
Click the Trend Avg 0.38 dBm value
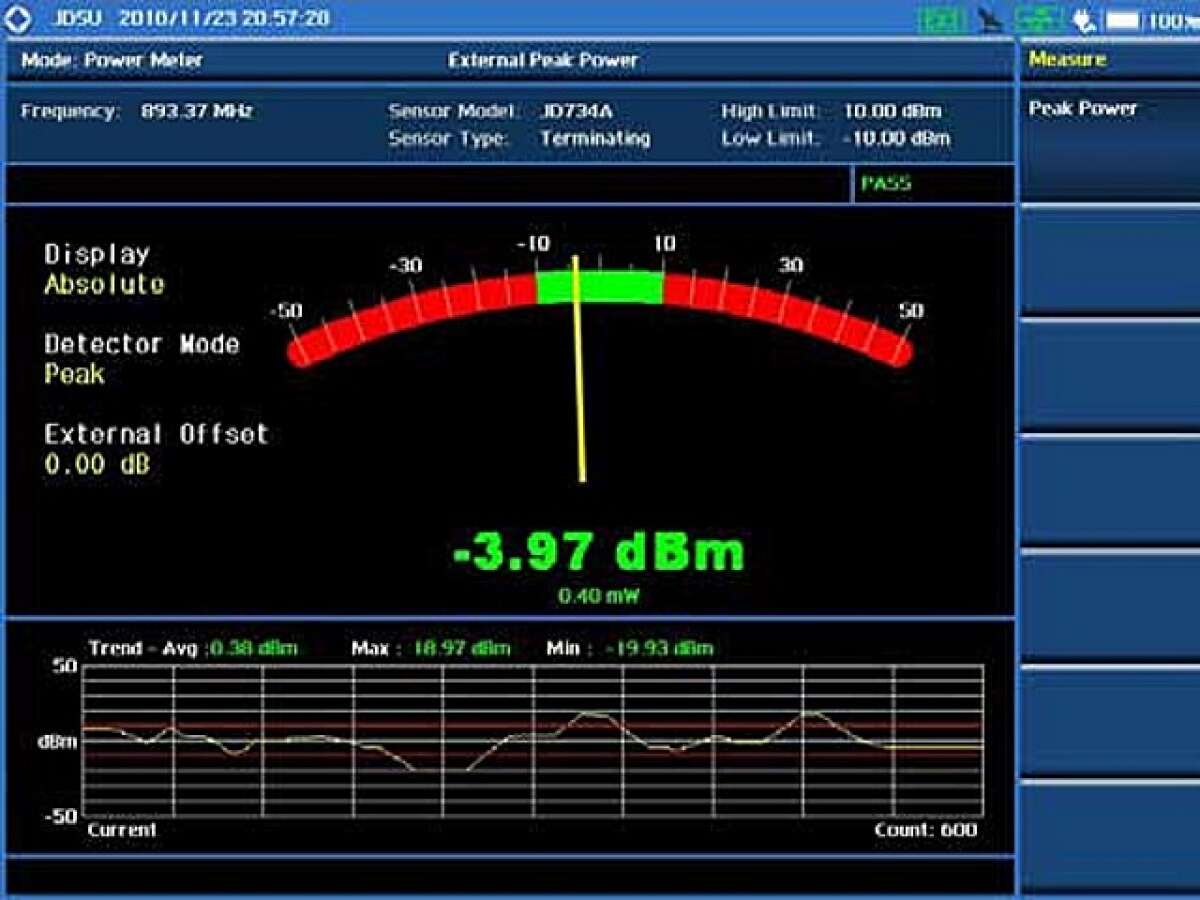click(x=254, y=648)
